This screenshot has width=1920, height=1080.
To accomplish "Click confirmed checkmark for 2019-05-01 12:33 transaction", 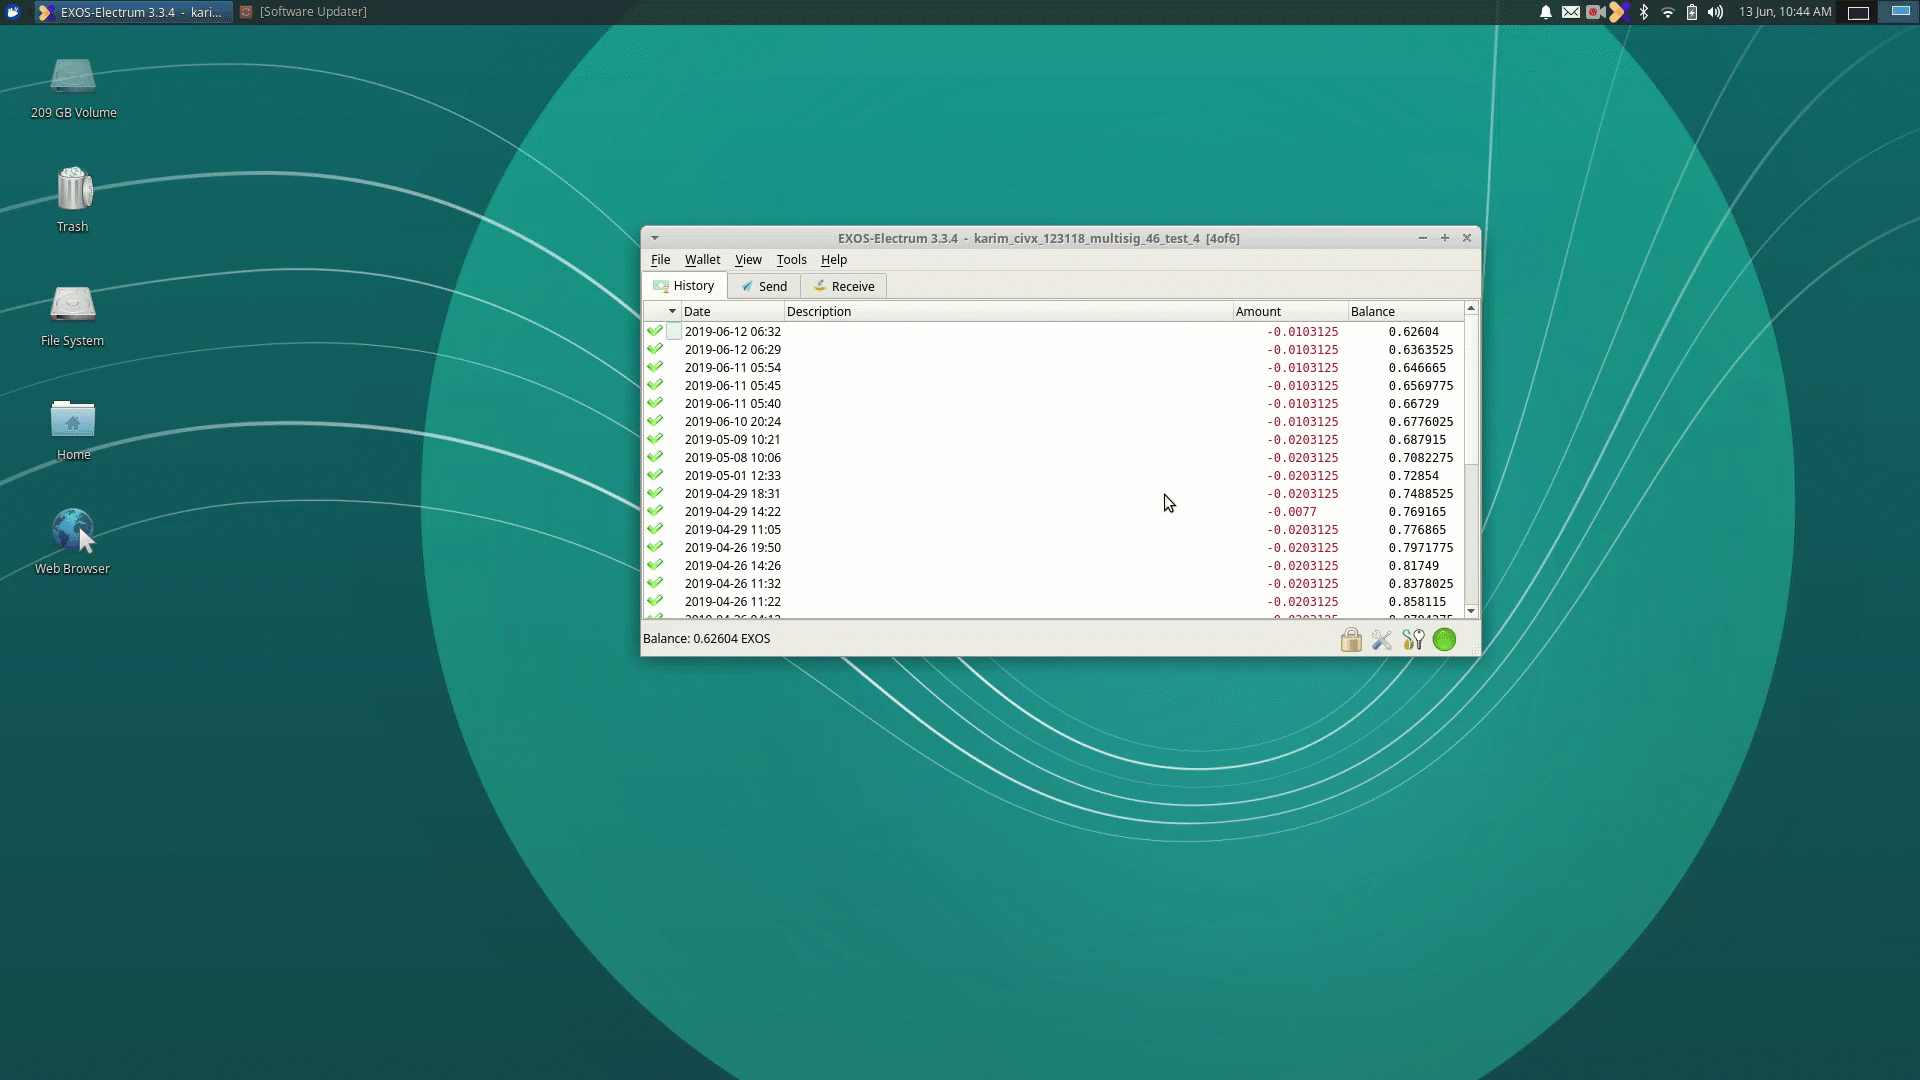I will [x=655, y=475].
